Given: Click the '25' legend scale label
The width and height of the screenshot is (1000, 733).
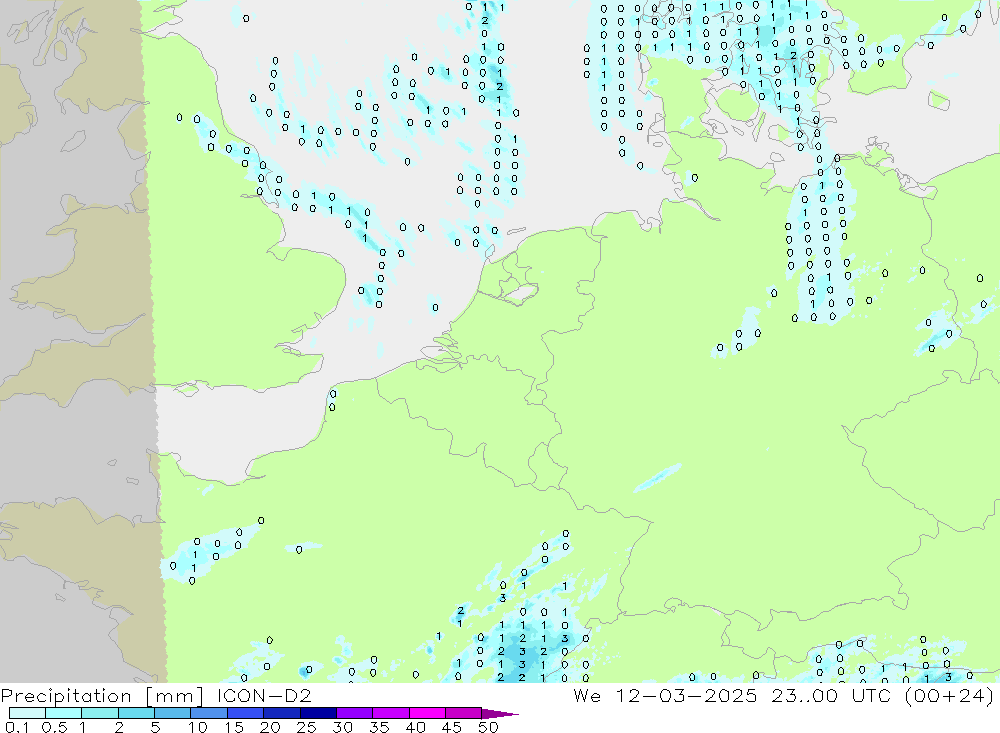Looking at the screenshot, I should 306,727.
